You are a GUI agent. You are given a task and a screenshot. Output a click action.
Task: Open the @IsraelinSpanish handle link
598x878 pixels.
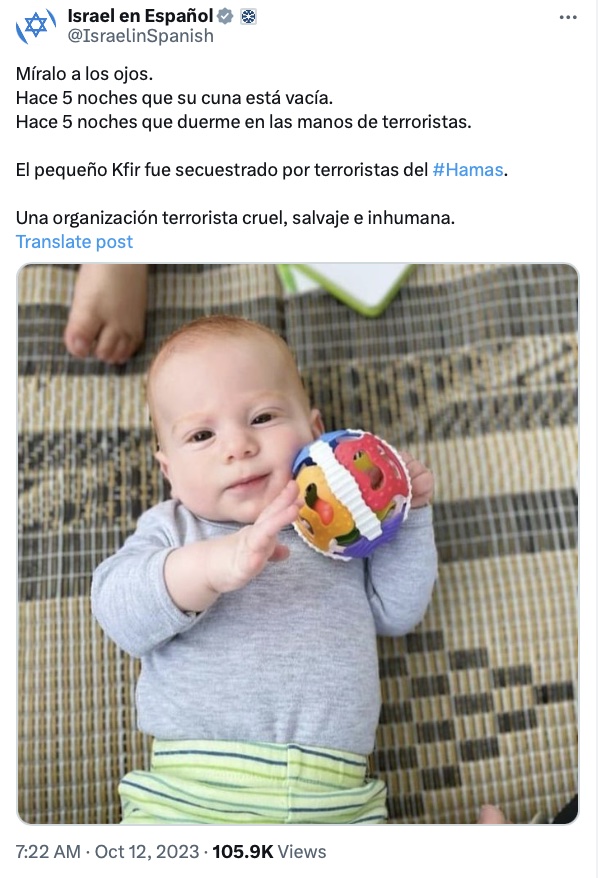(141, 36)
